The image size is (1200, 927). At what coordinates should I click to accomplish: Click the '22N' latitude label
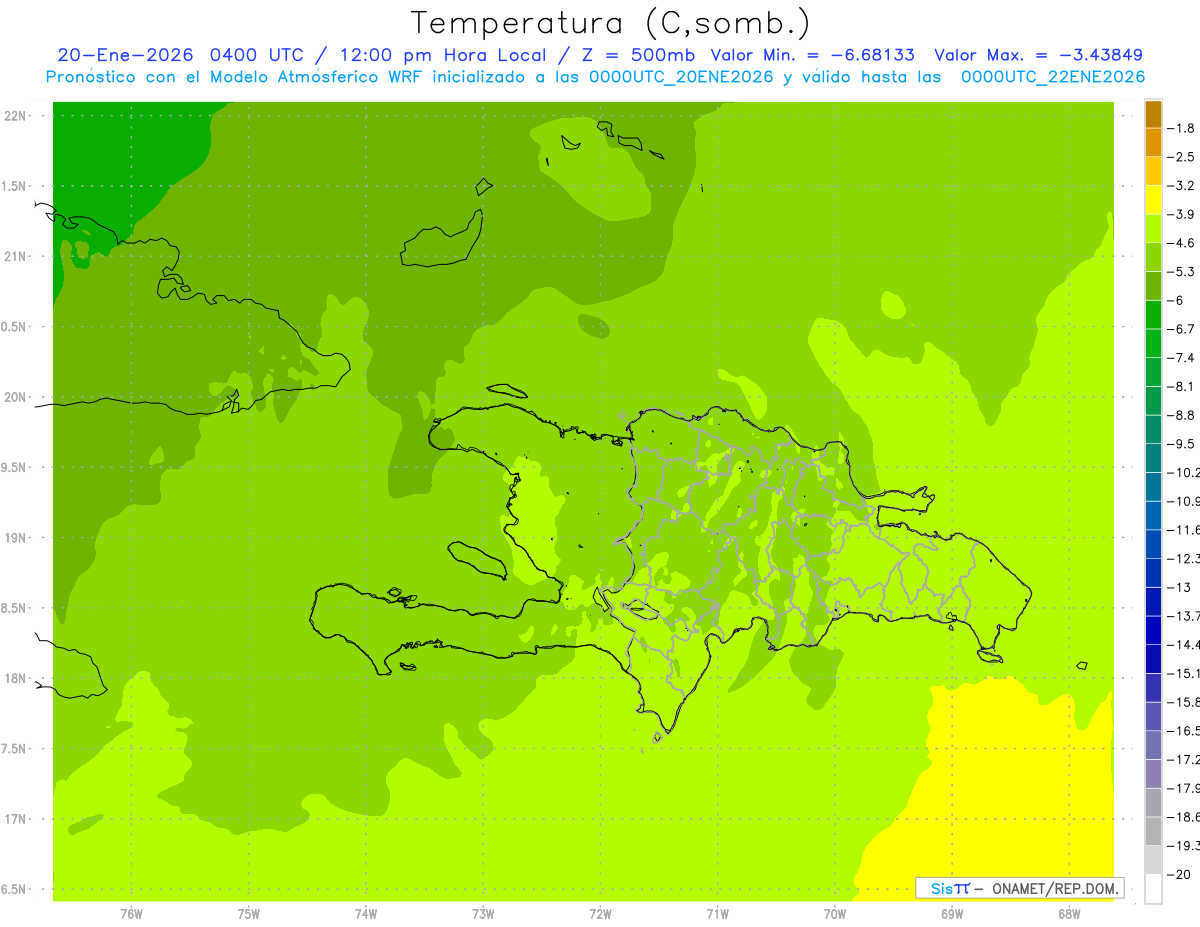(x=15, y=116)
